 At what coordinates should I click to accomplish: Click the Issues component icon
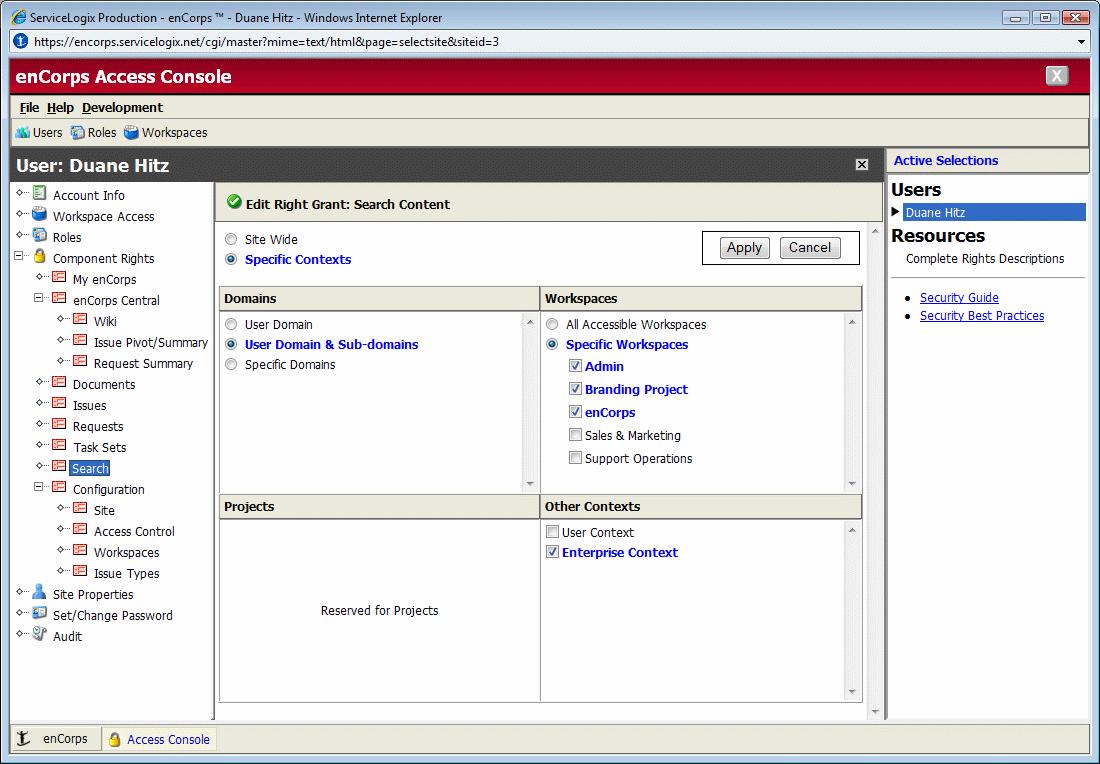tap(60, 403)
